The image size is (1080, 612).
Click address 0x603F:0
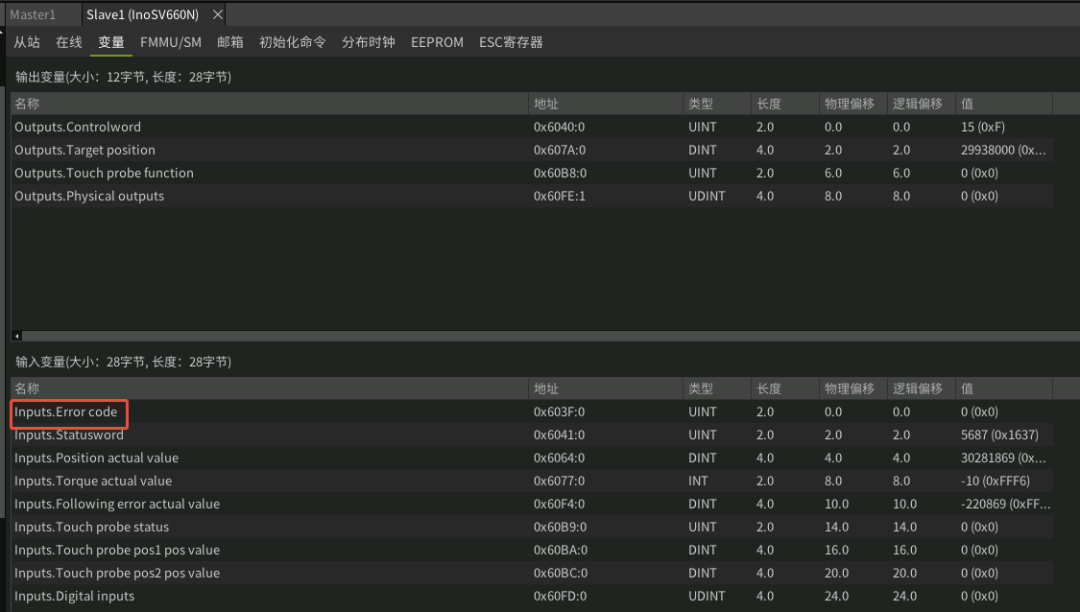[x=559, y=412]
